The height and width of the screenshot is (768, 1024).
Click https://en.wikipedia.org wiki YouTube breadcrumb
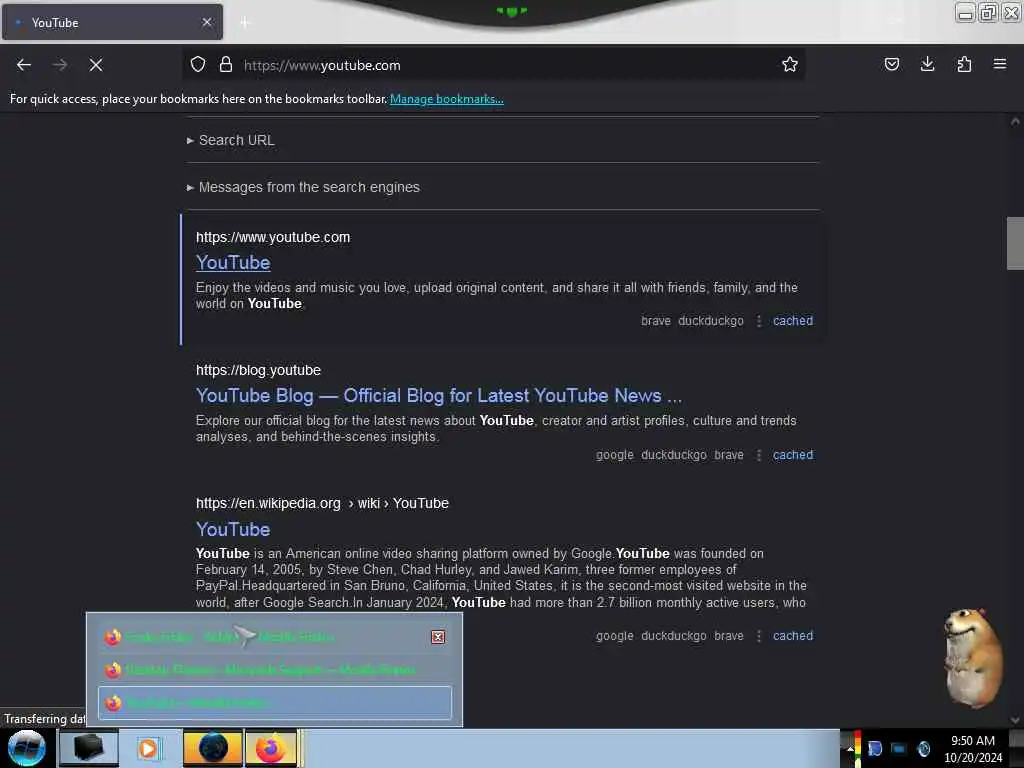point(323,504)
